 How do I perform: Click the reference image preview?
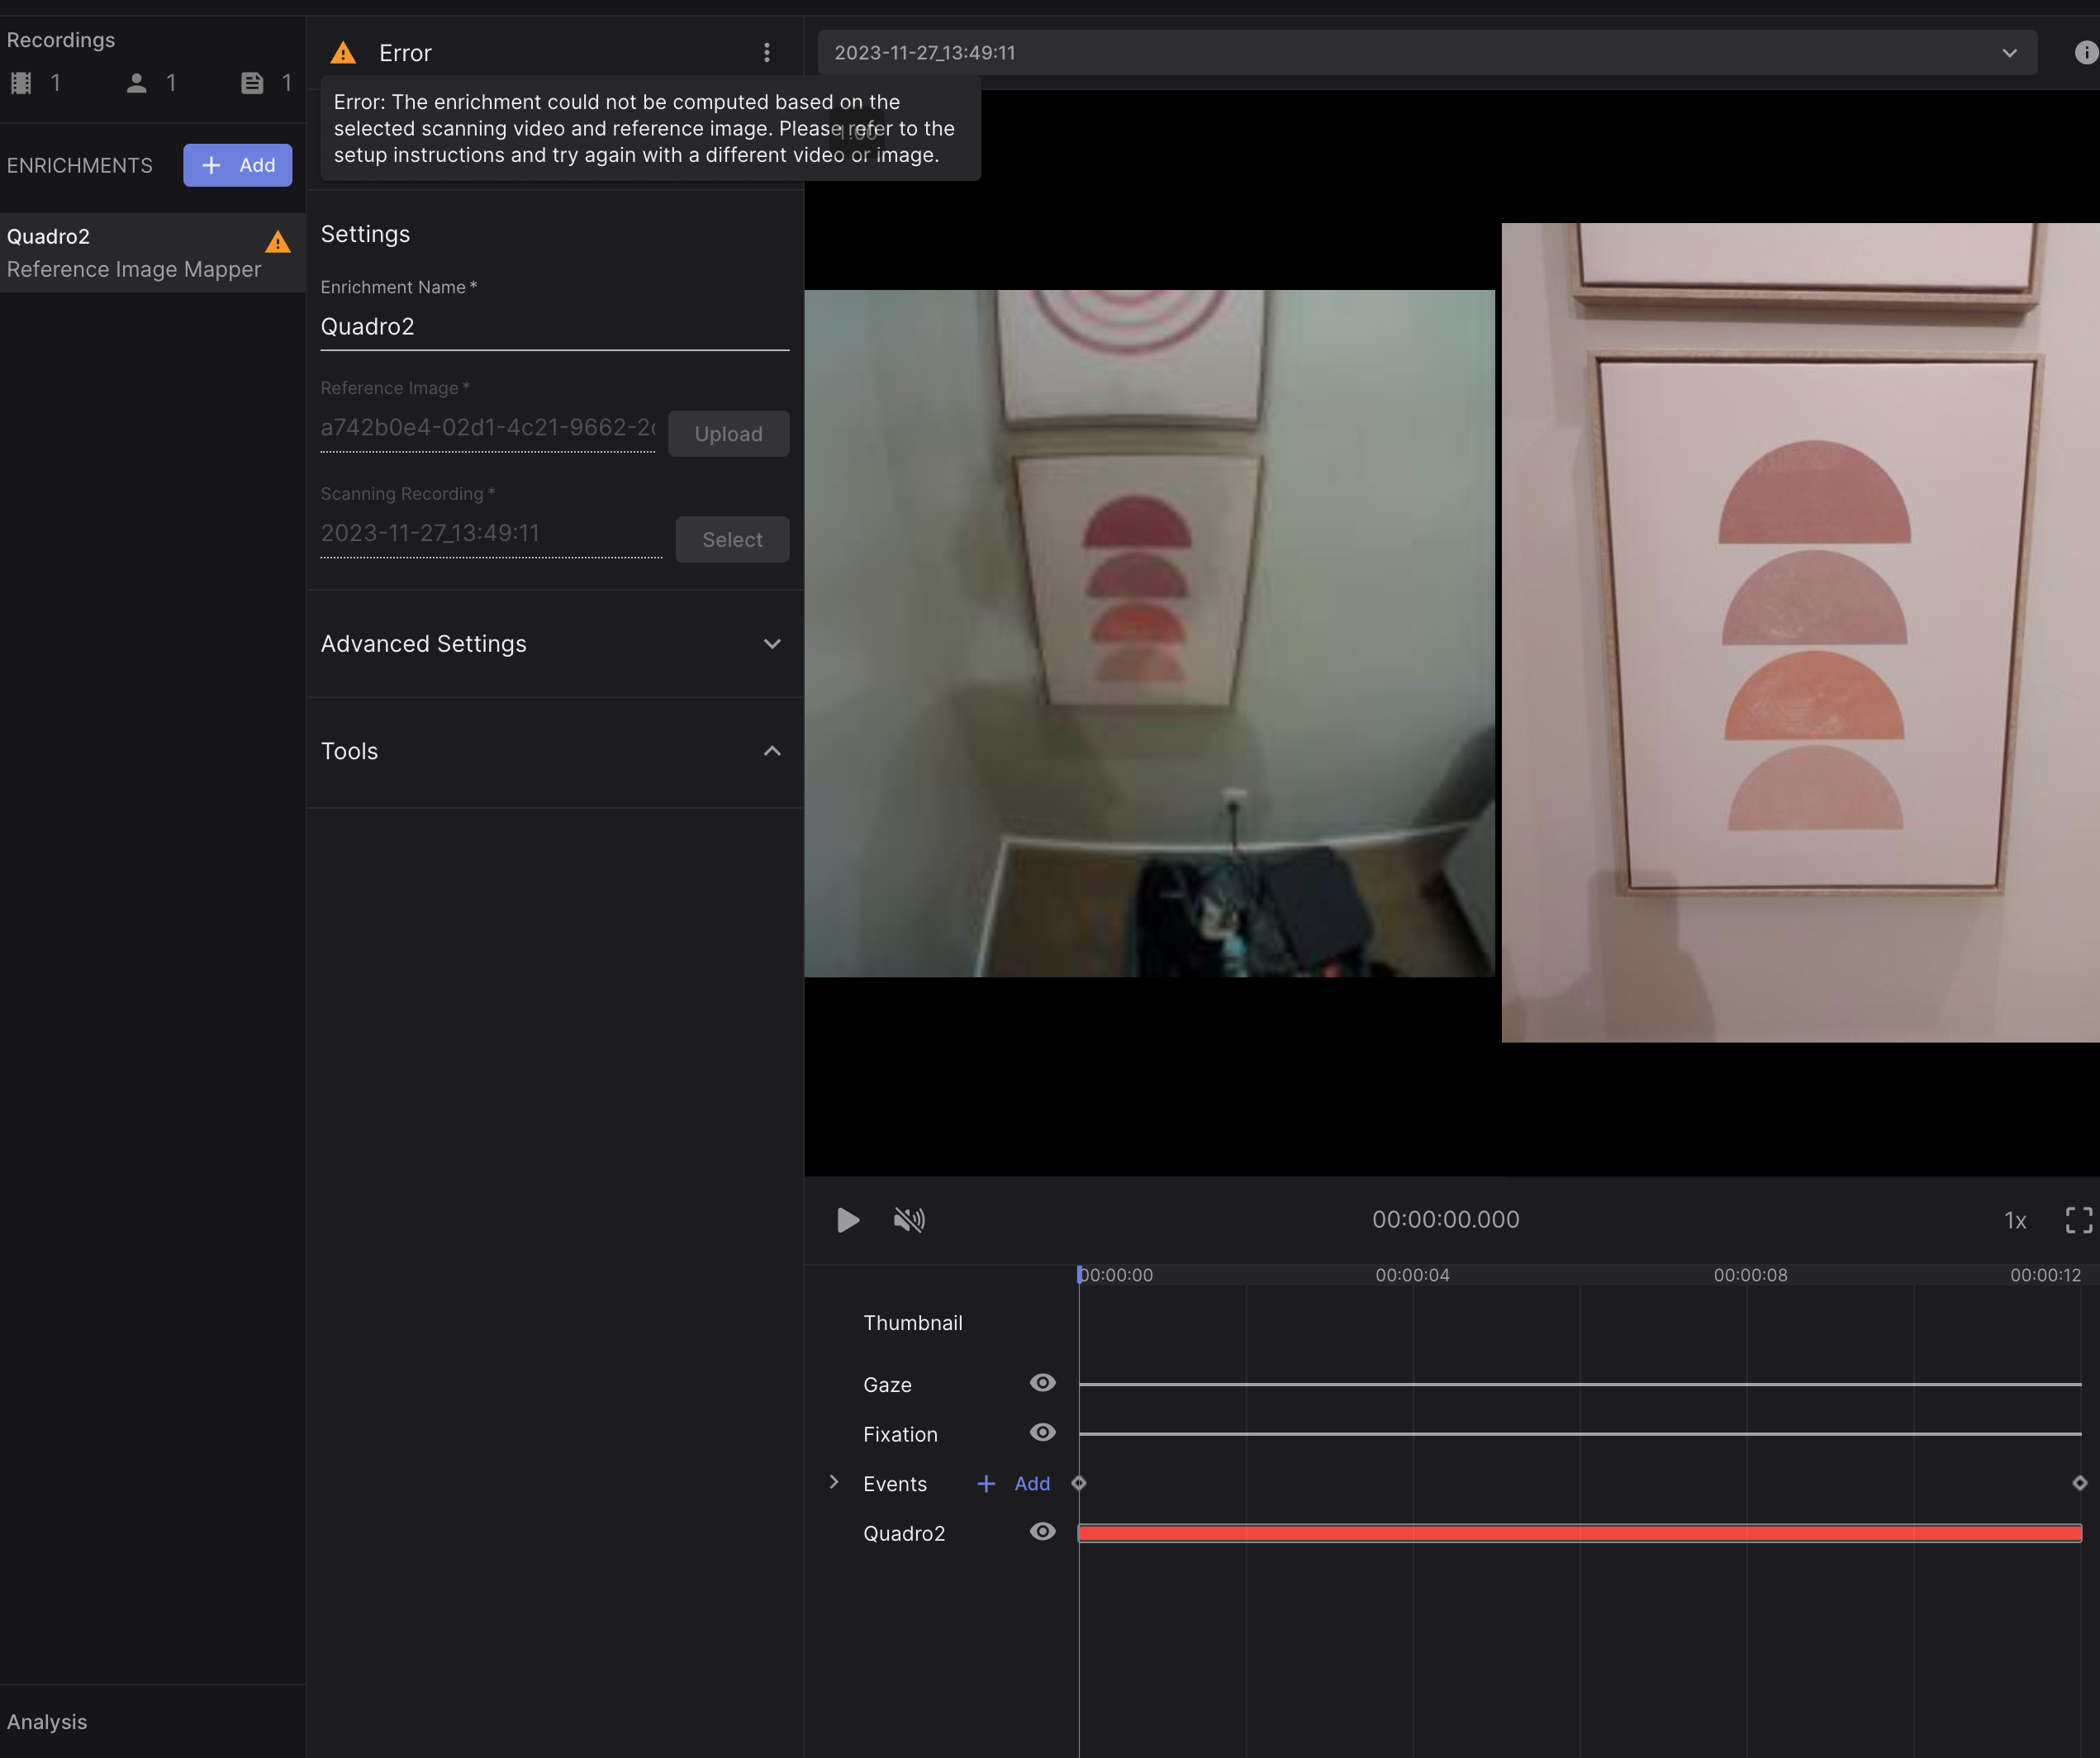coord(1800,632)
